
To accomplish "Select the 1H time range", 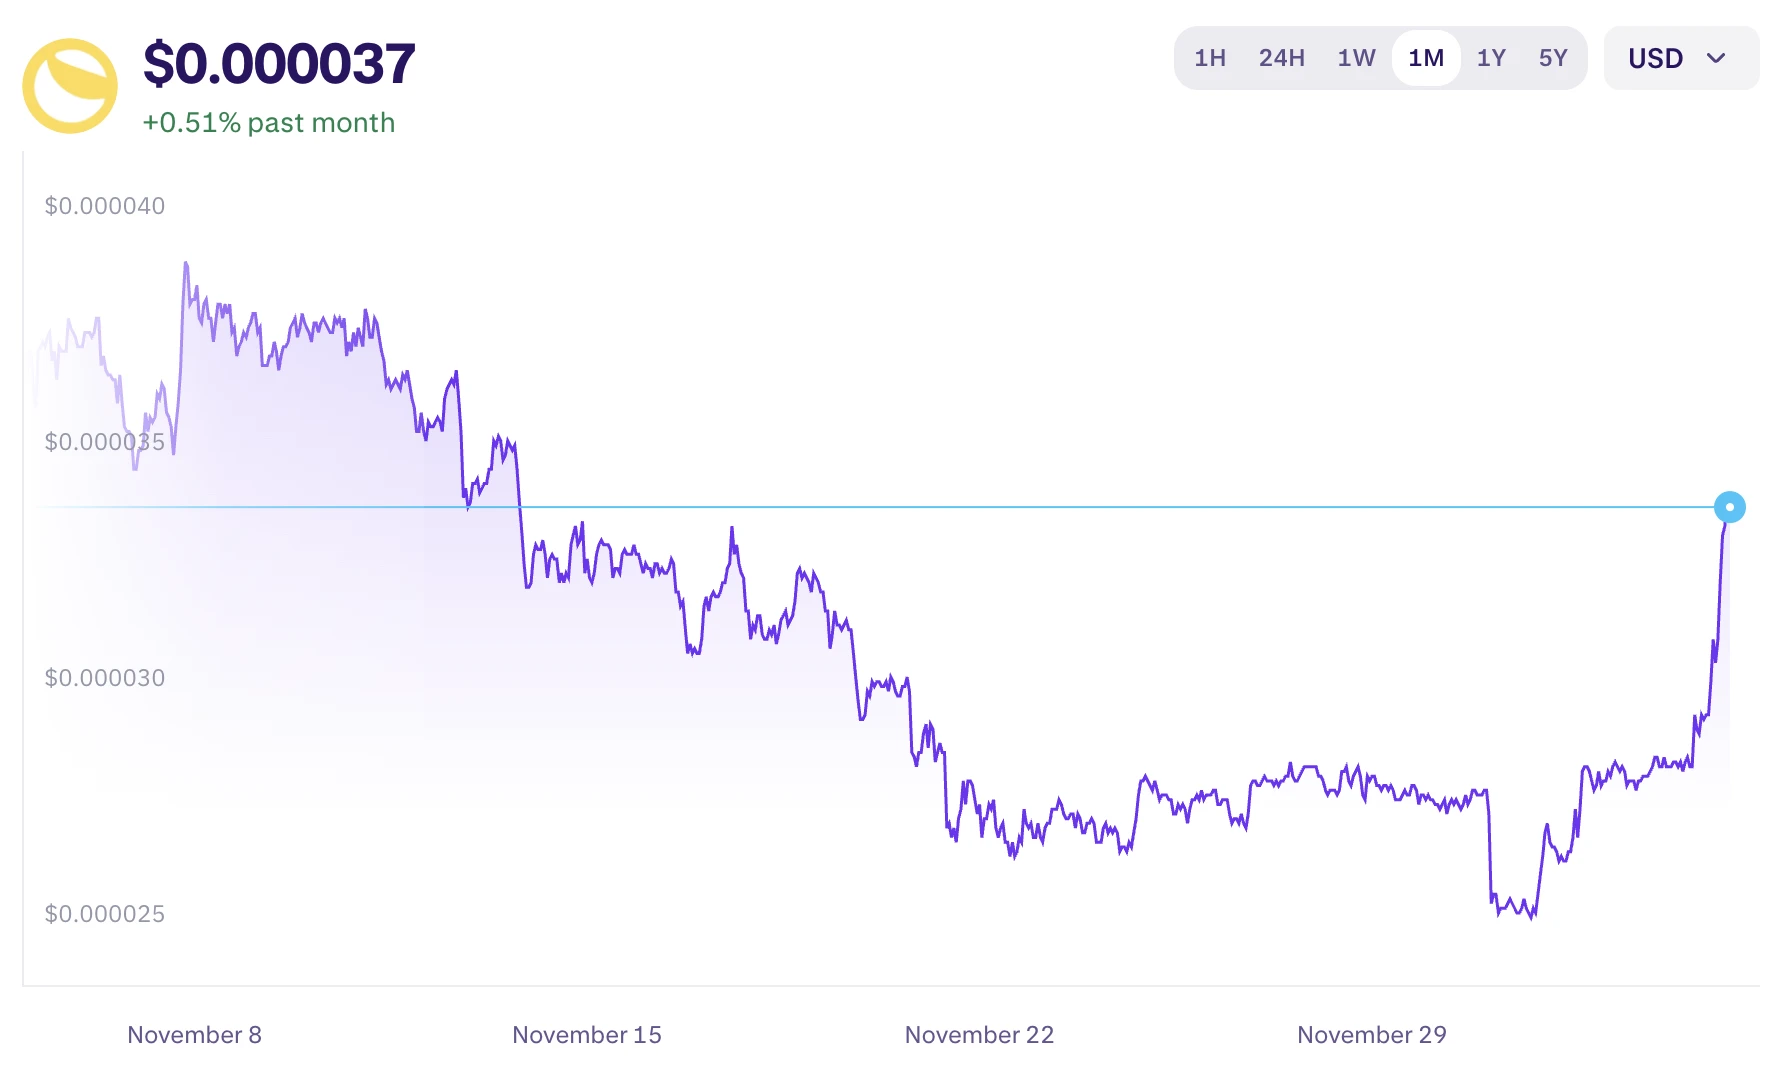I will point(1210,58).
